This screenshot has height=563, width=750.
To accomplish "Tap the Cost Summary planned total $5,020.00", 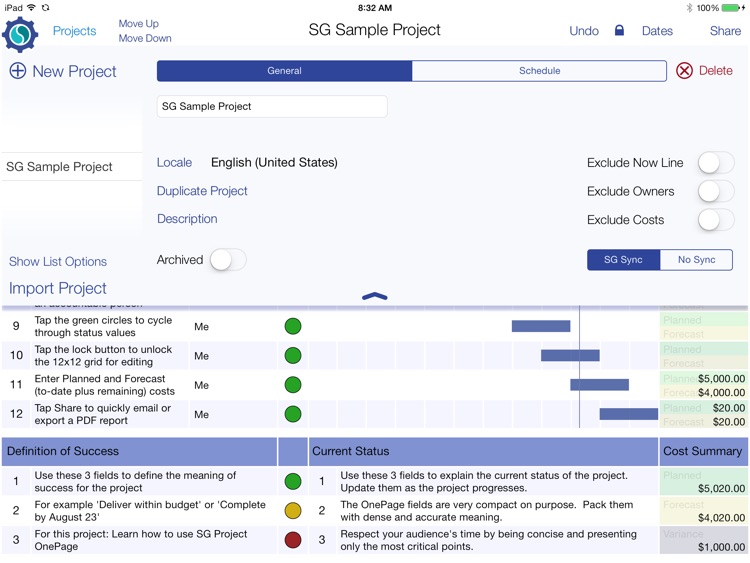I will pyautogui.click(x=721, y=488).
